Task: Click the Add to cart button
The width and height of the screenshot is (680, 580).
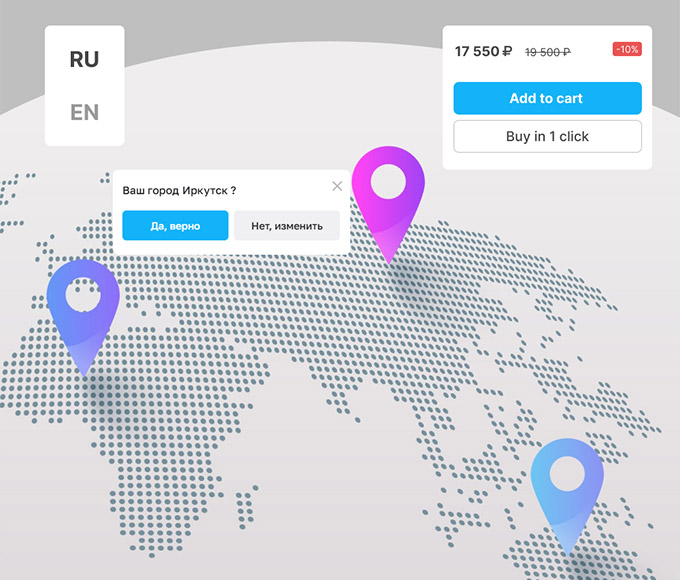Action: [547, 98]
